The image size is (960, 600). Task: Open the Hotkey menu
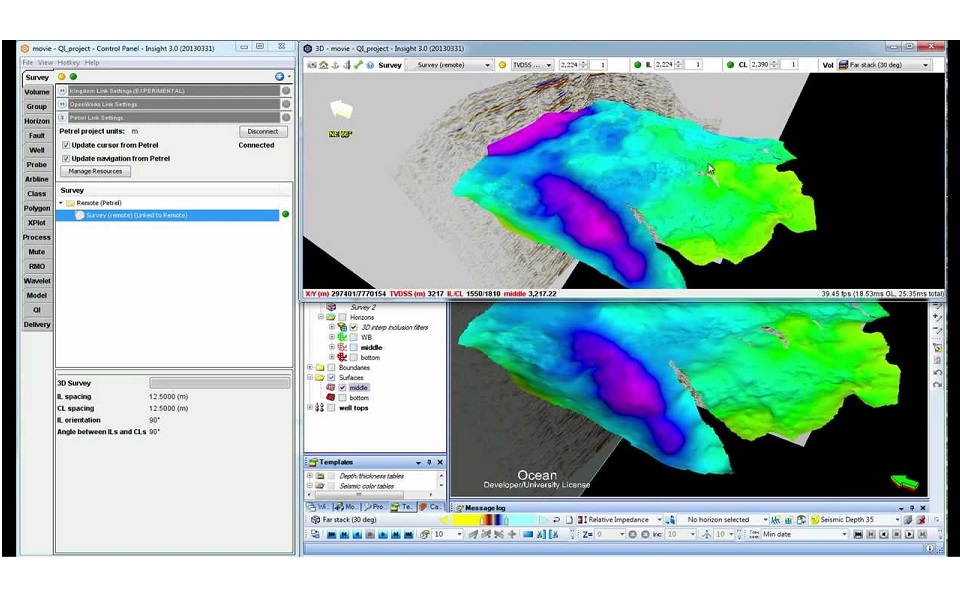tap(69, 63)
